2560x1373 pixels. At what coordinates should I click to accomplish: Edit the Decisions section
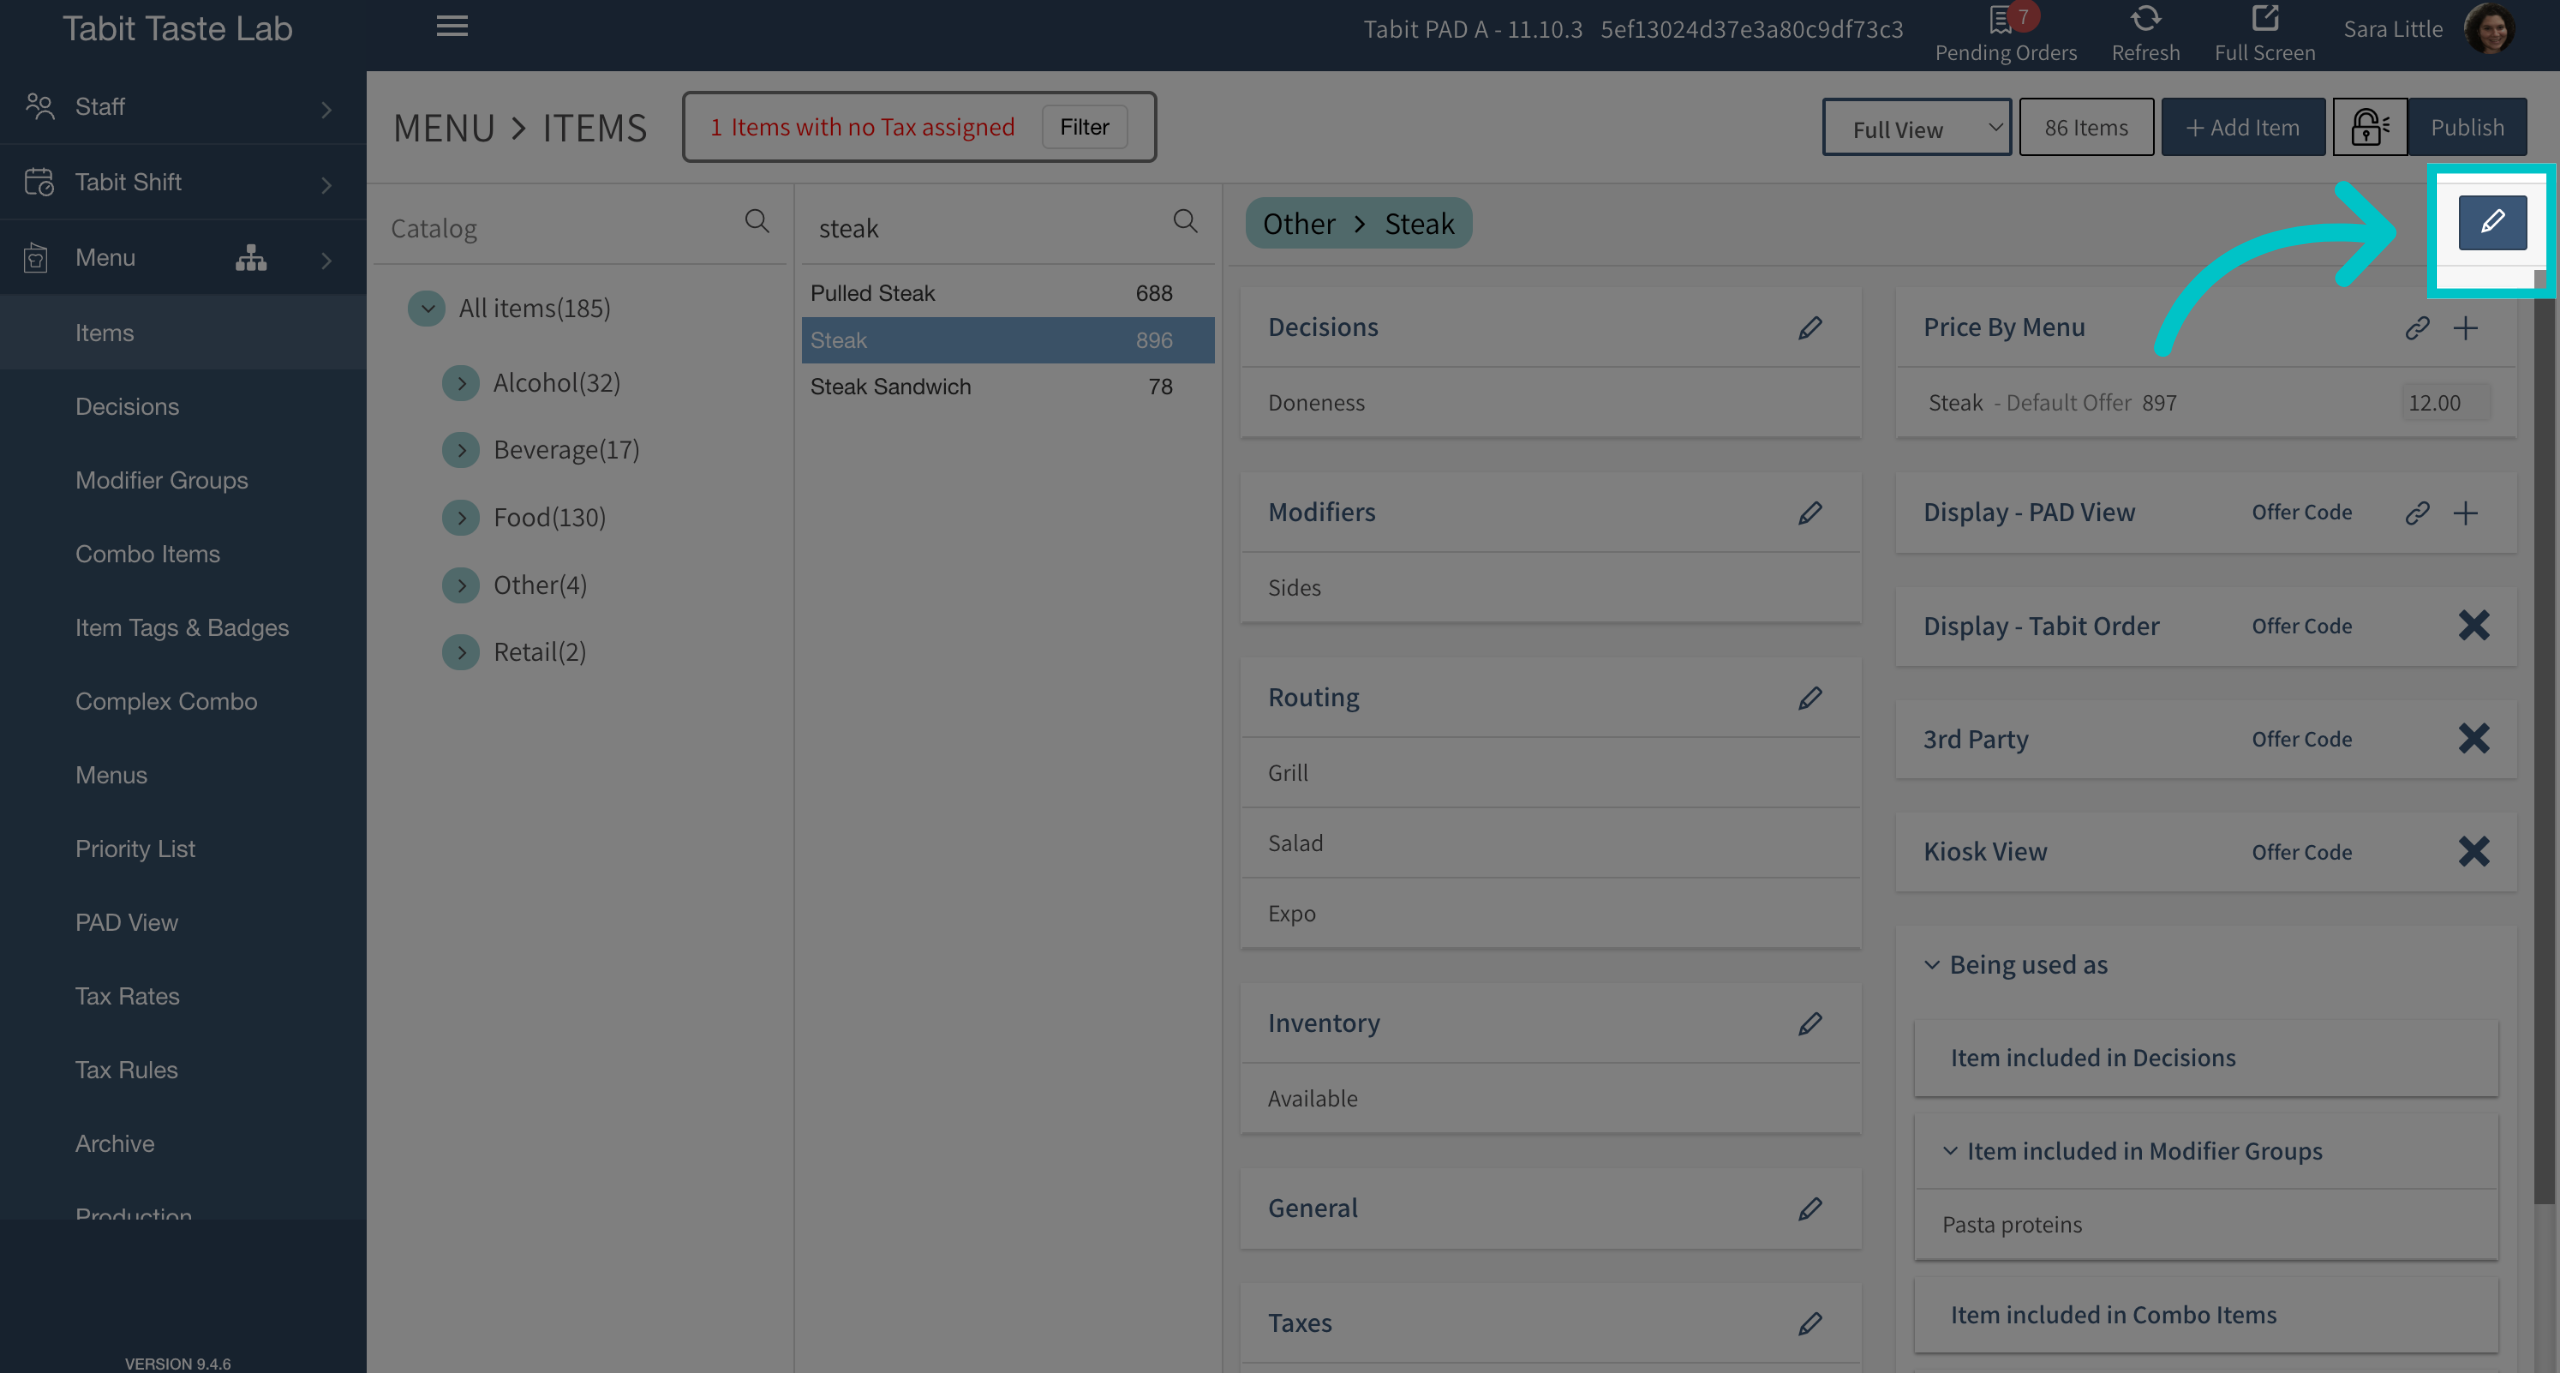point(1810,328)
